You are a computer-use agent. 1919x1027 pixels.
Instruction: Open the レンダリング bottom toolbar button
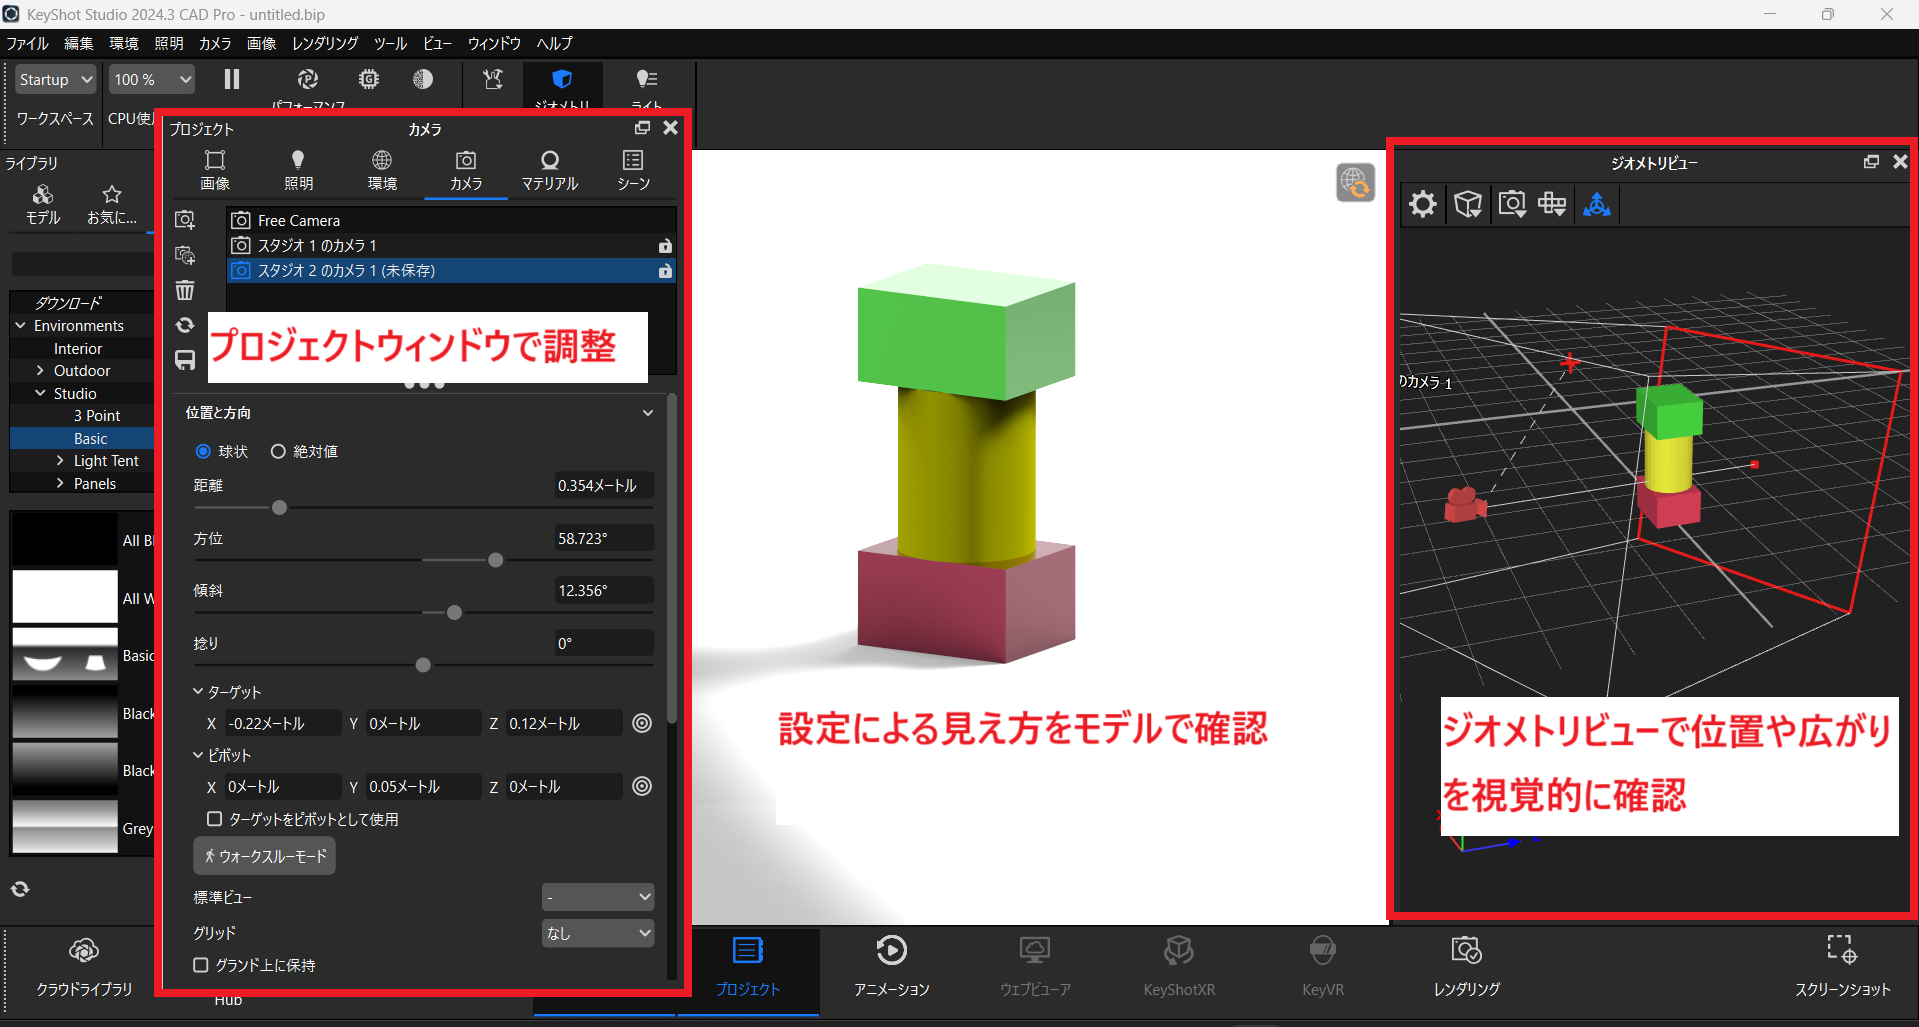coord(1466,967)
